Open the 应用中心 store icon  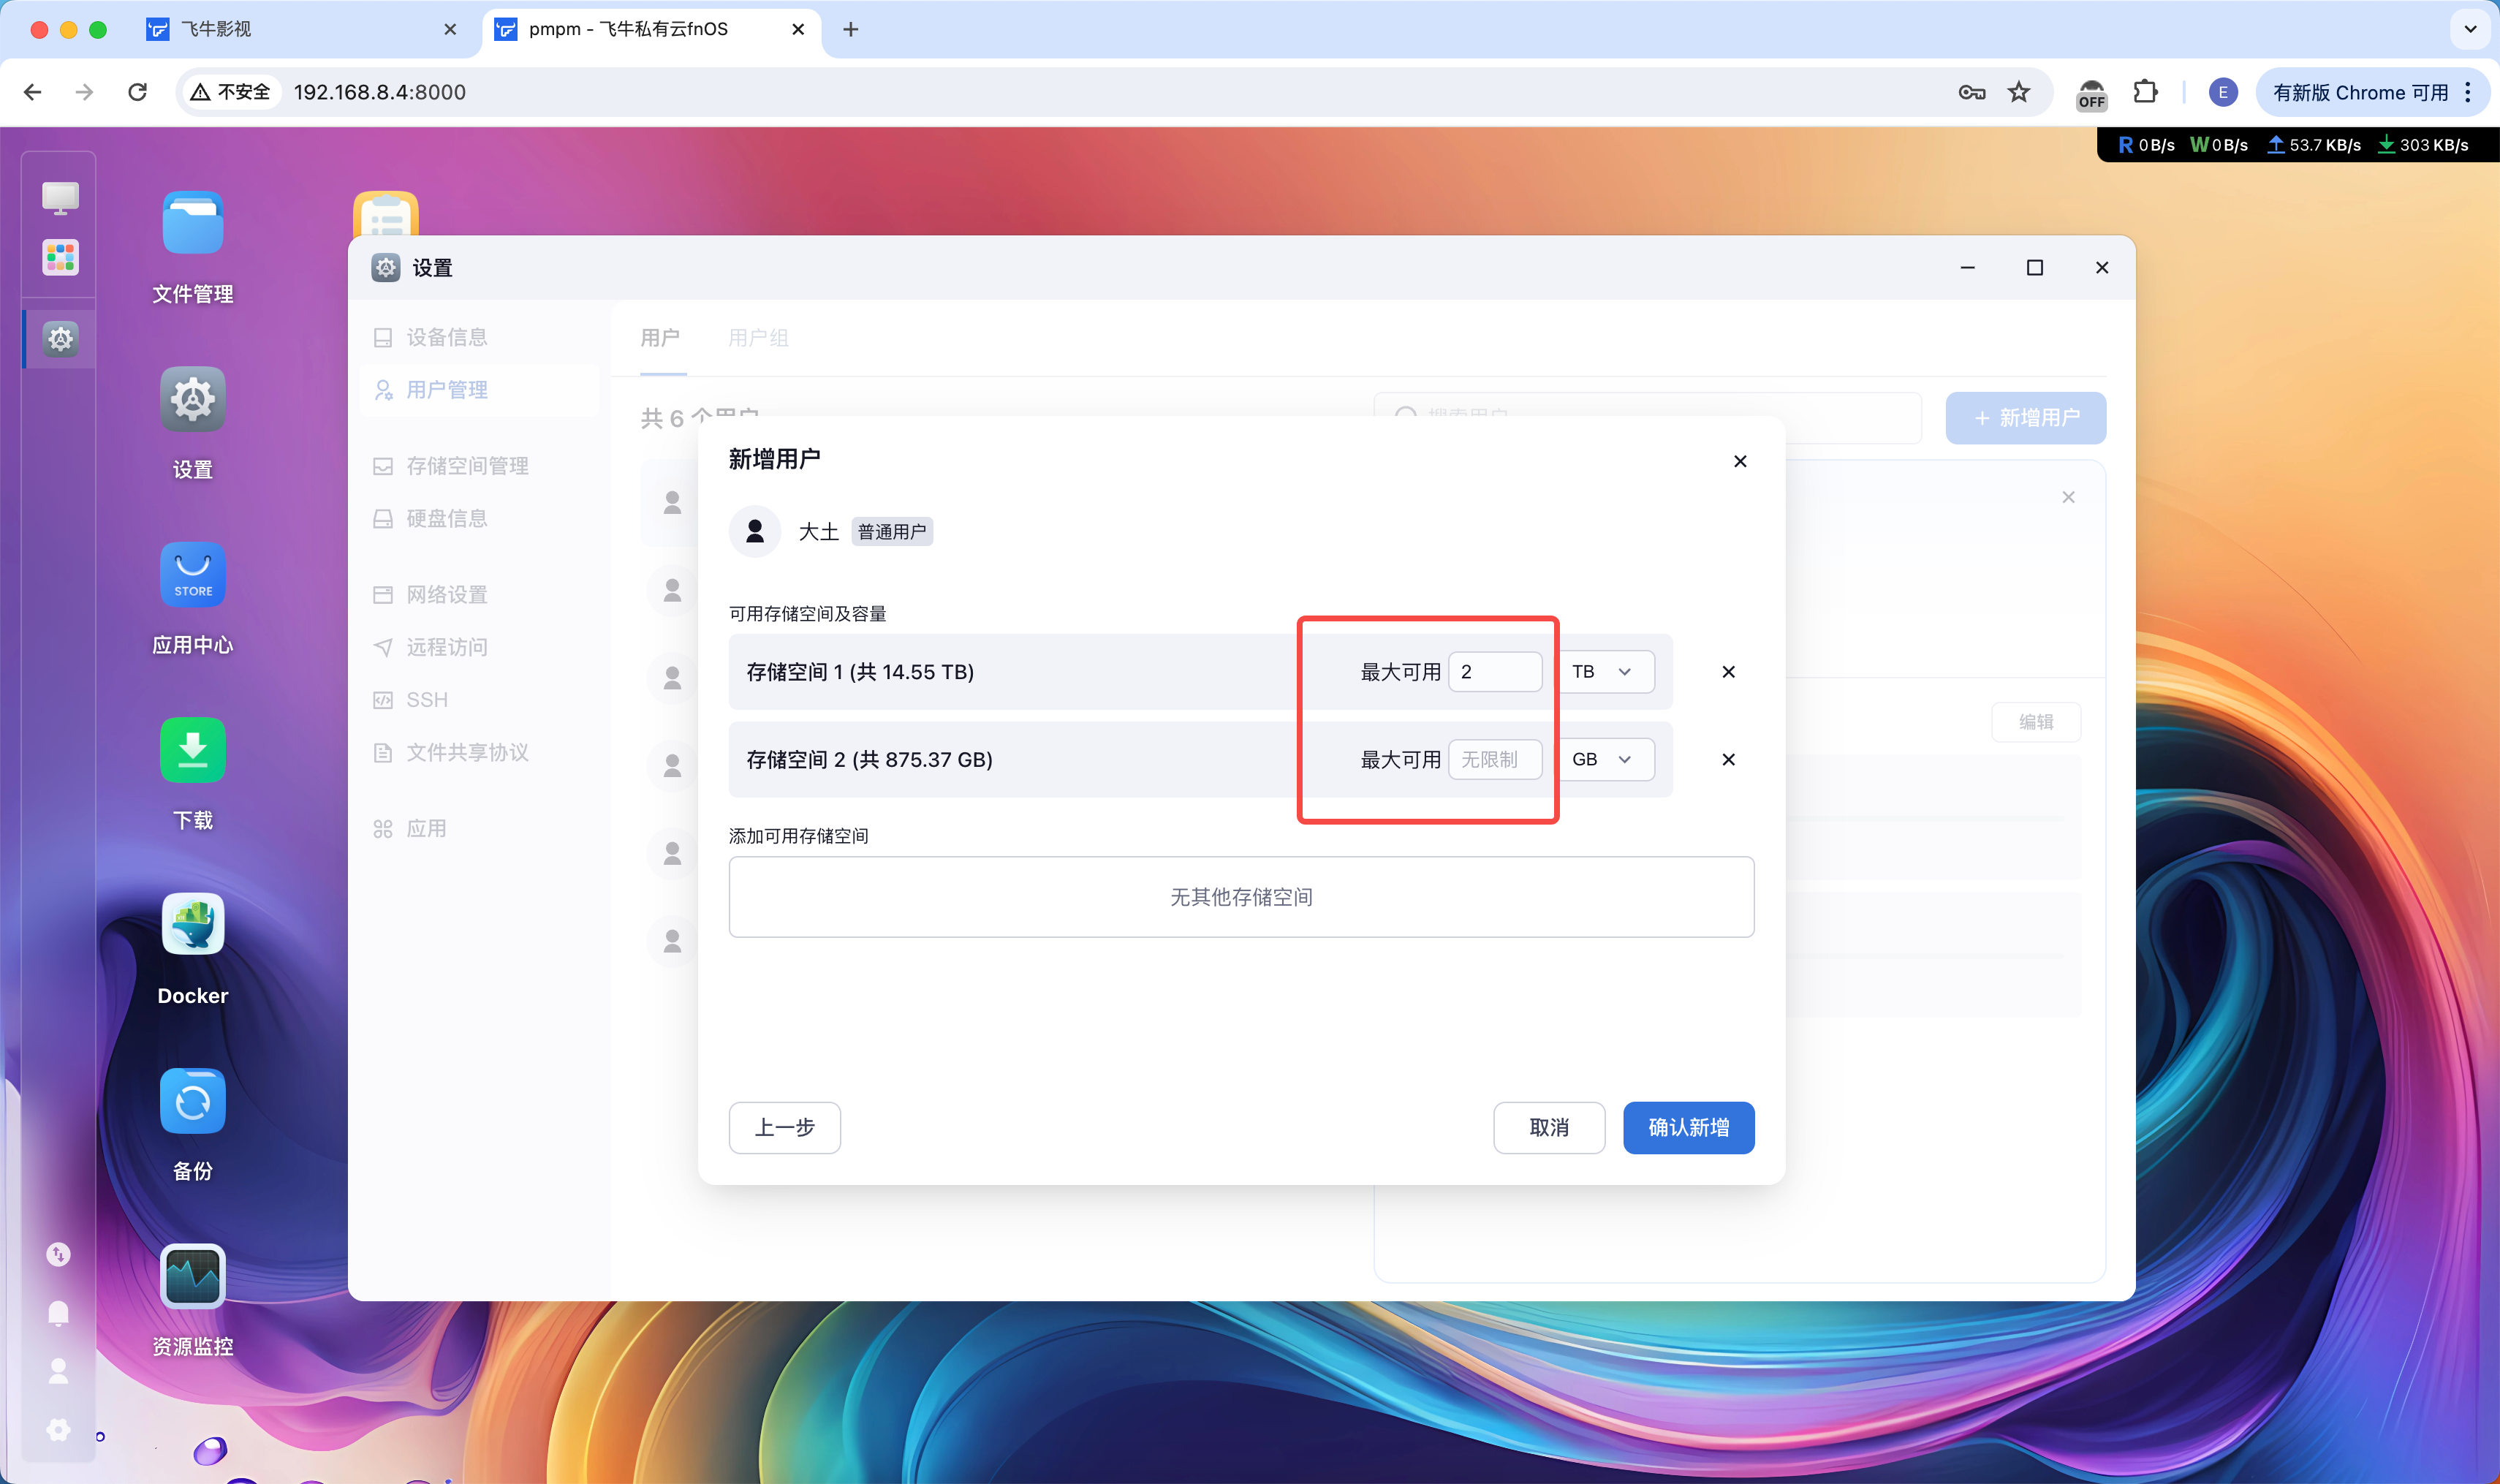tap(192, 575)
